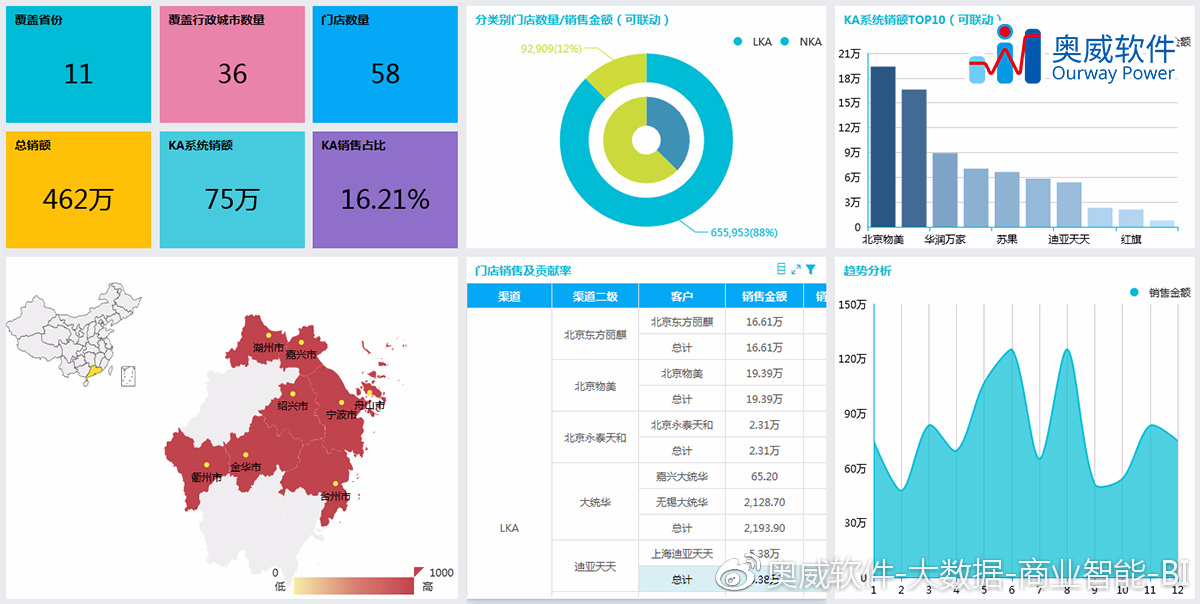The height and width of the screenshot is (604, 1200).
Task: Click the KA销售占比 card showing 16.21%
Action: pyautogui.click(x=385, y=189)
